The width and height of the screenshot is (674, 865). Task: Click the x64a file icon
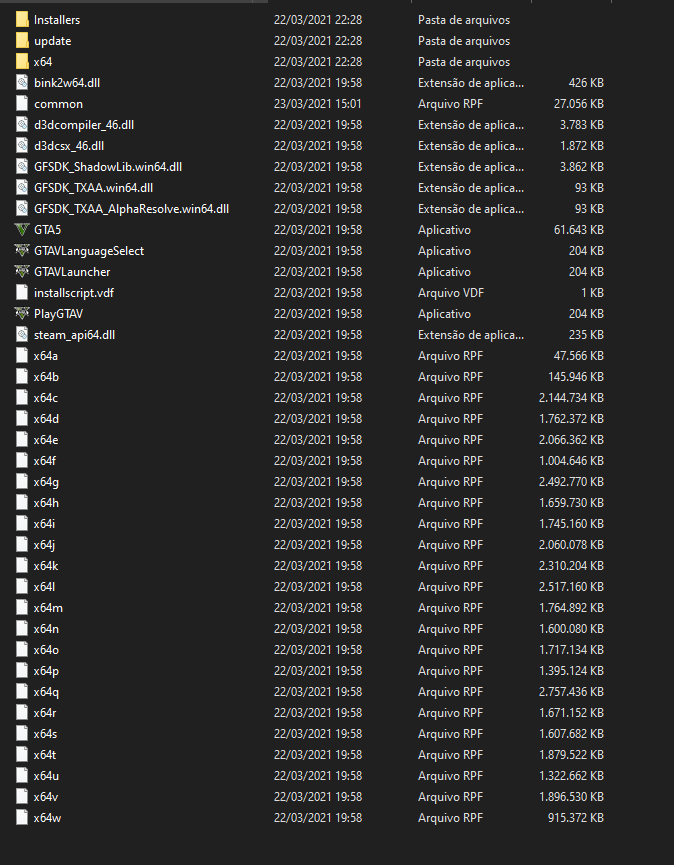coord(22,356)
